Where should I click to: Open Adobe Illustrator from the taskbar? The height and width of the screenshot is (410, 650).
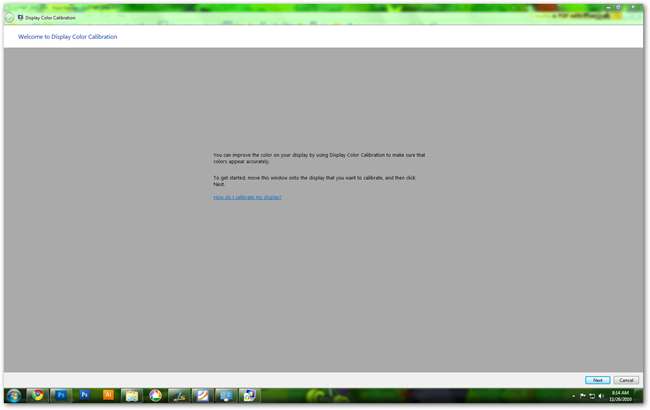point(108,395)
